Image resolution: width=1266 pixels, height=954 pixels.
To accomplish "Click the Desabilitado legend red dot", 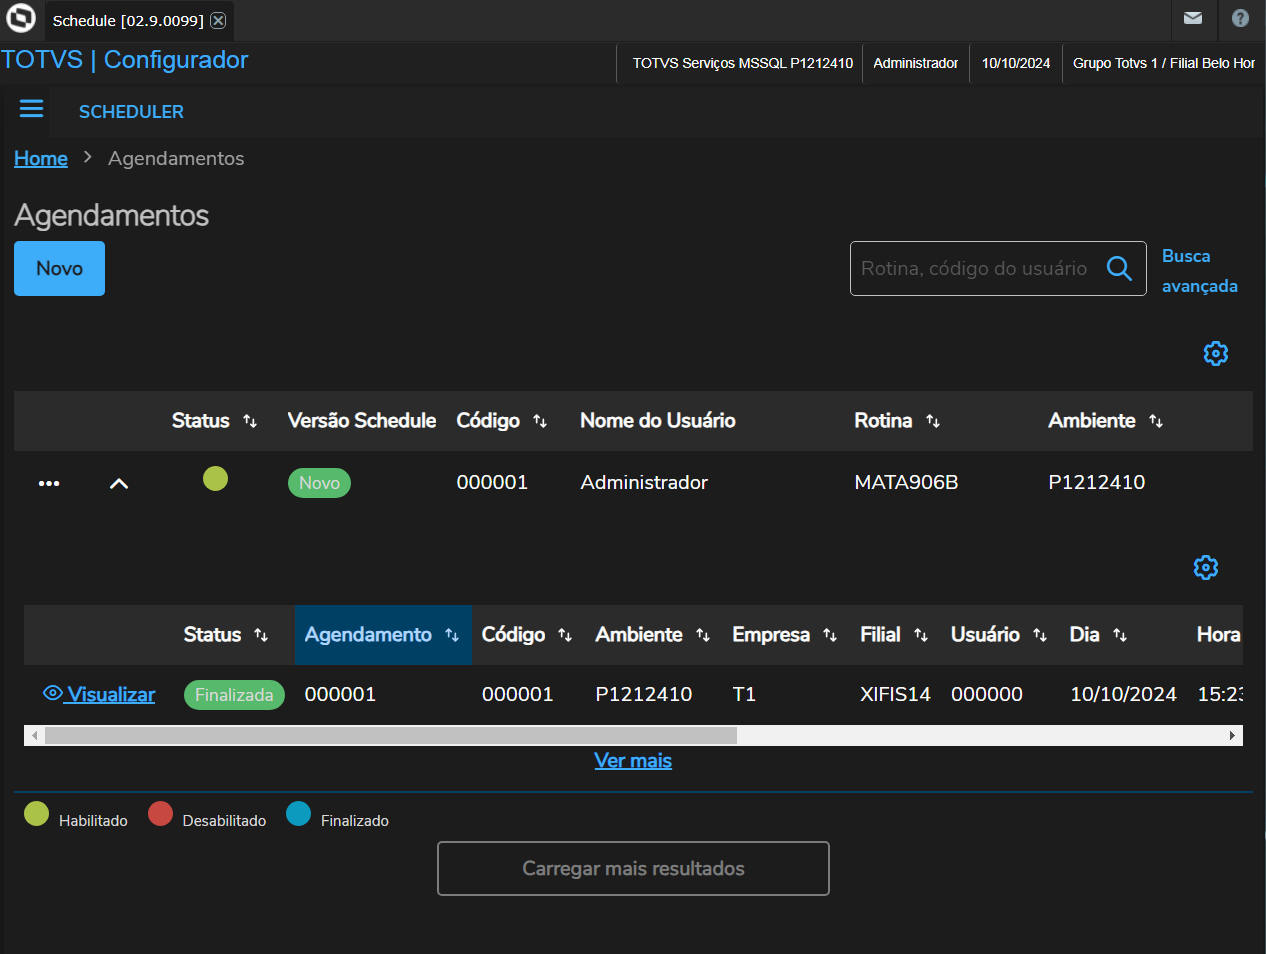I will (160, 814).
